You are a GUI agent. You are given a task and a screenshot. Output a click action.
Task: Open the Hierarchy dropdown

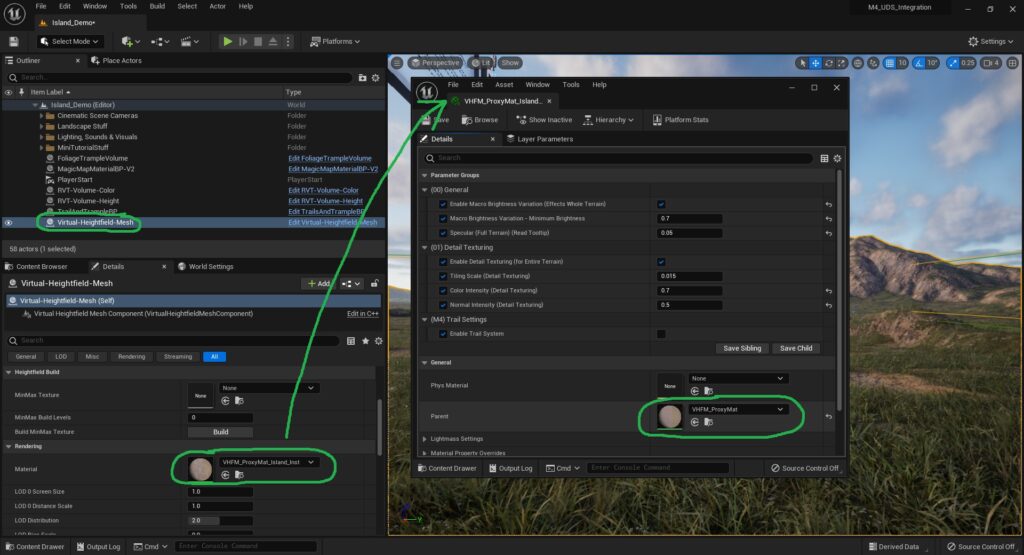[x=608, y=120]
